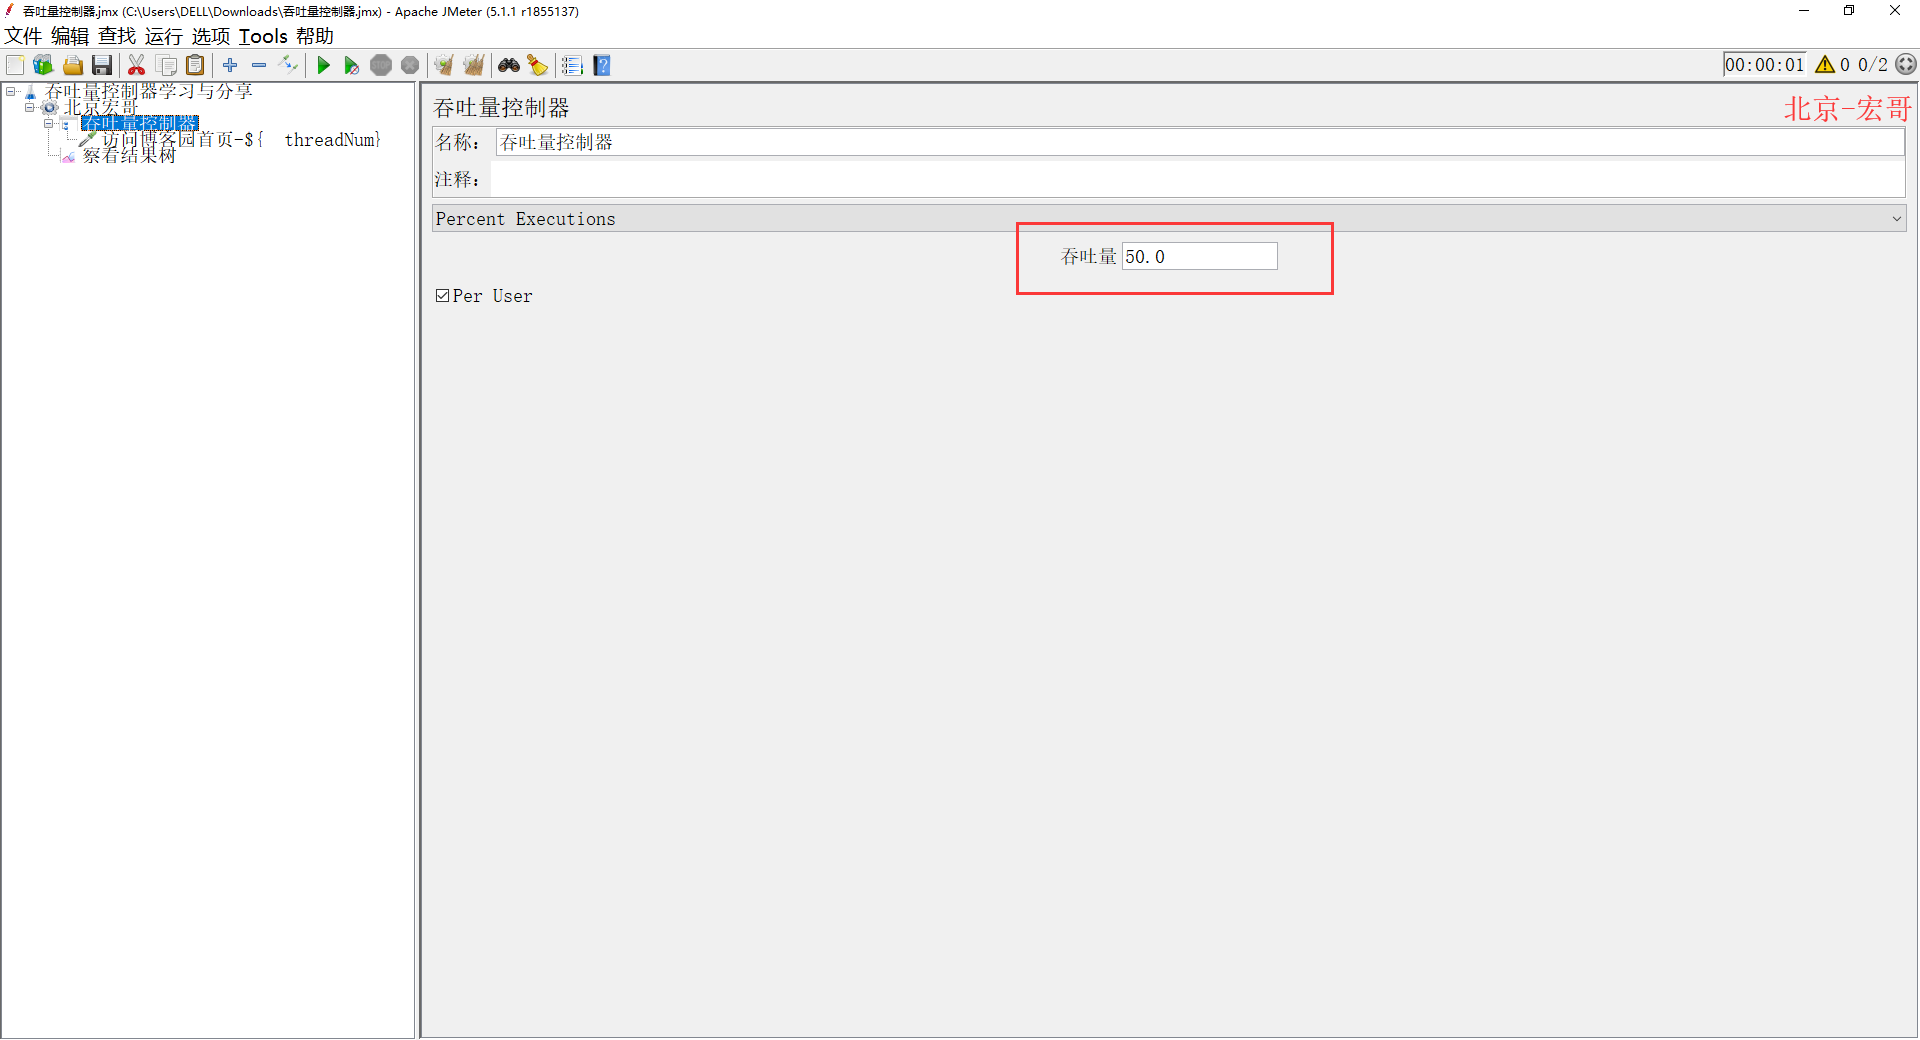The width and height of the screenshot is (1920, 1040).
Task: Open the 查找 menu
Action: pos(117,36)
